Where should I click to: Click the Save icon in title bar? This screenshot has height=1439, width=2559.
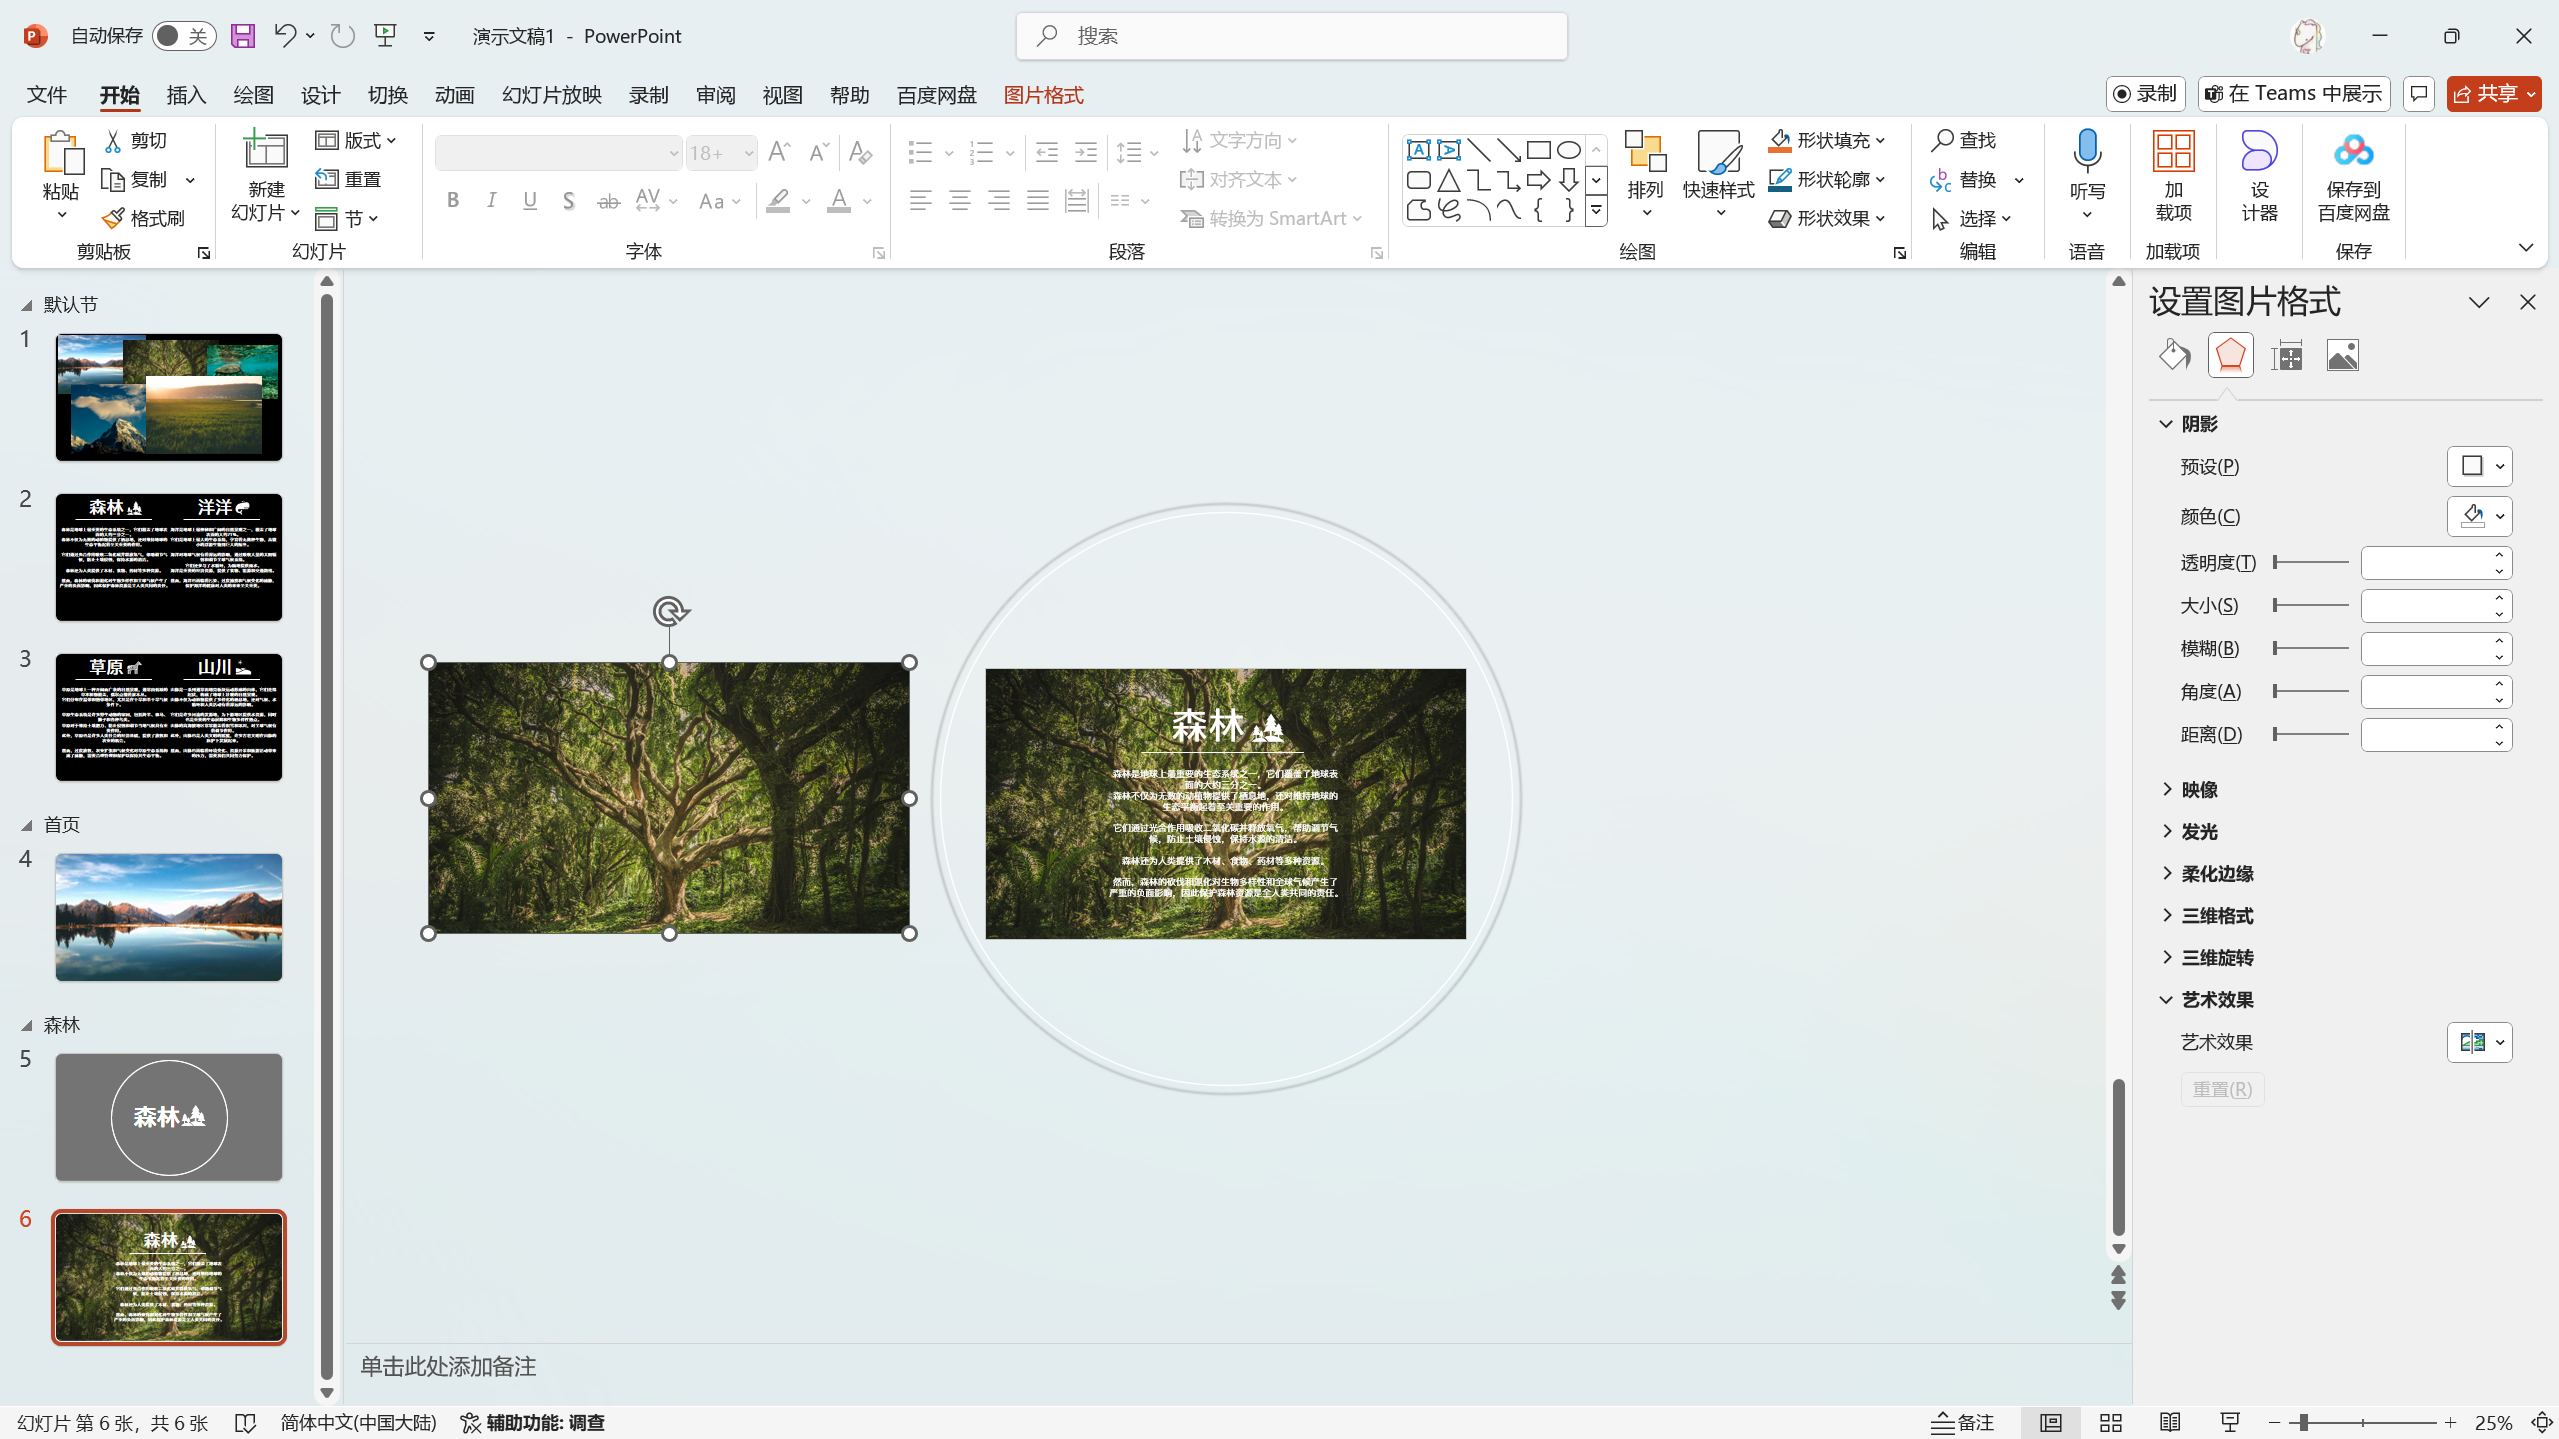click(243, 36)
